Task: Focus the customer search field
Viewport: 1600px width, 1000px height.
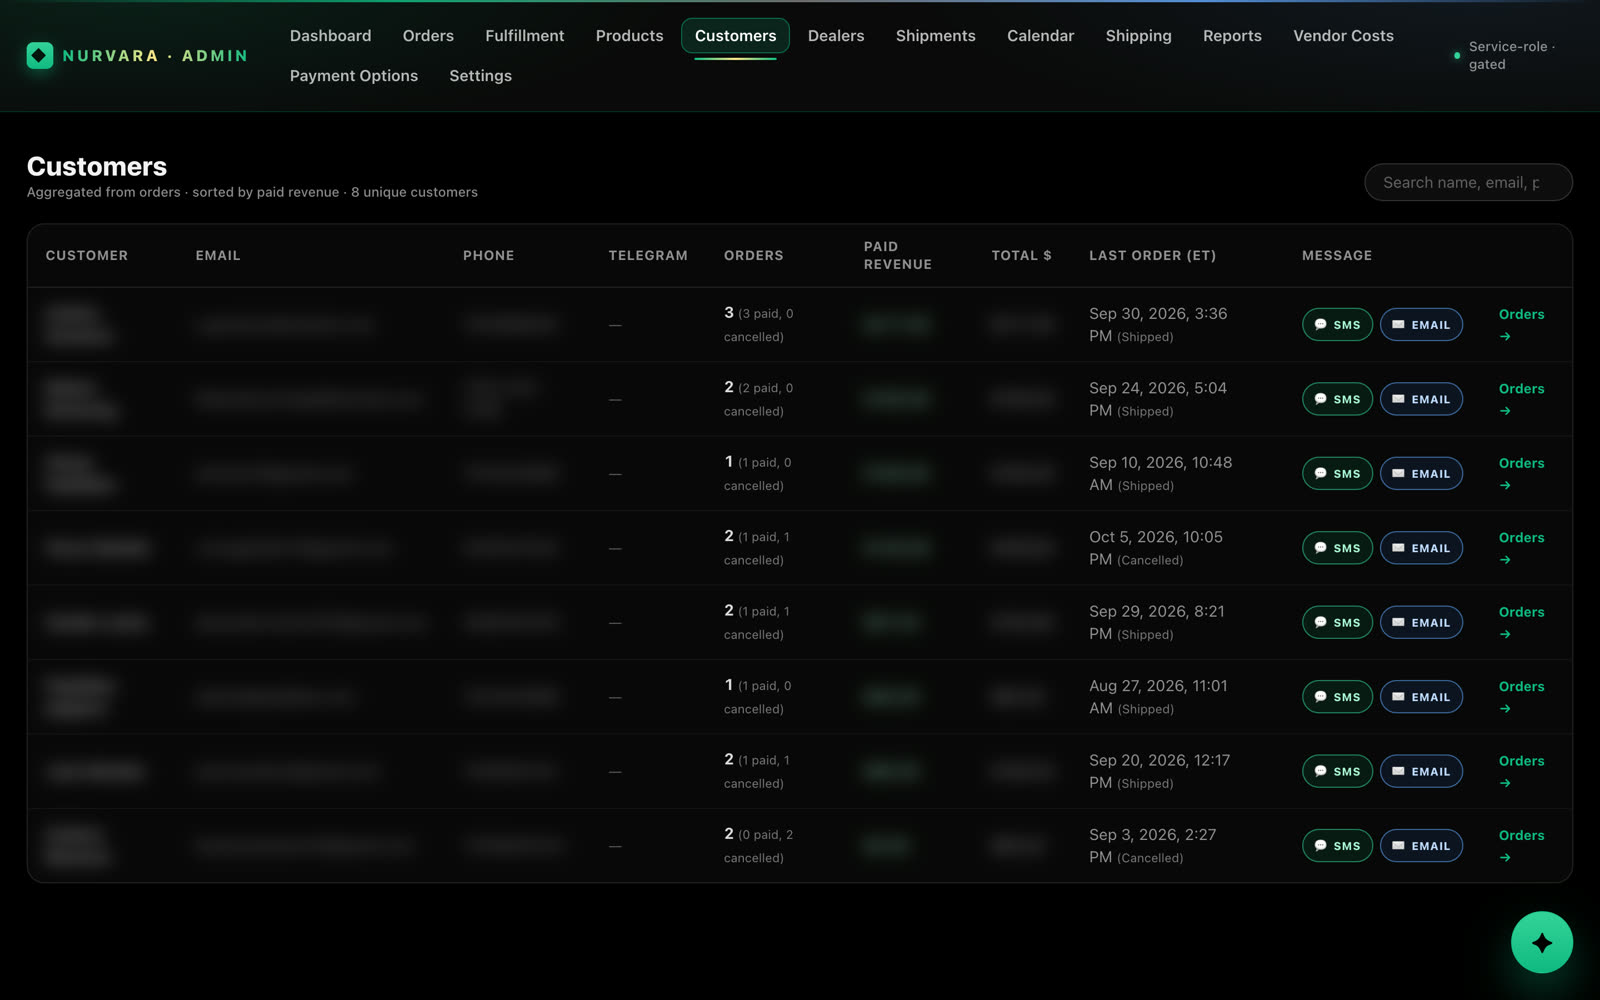Action: point(1468,182)
